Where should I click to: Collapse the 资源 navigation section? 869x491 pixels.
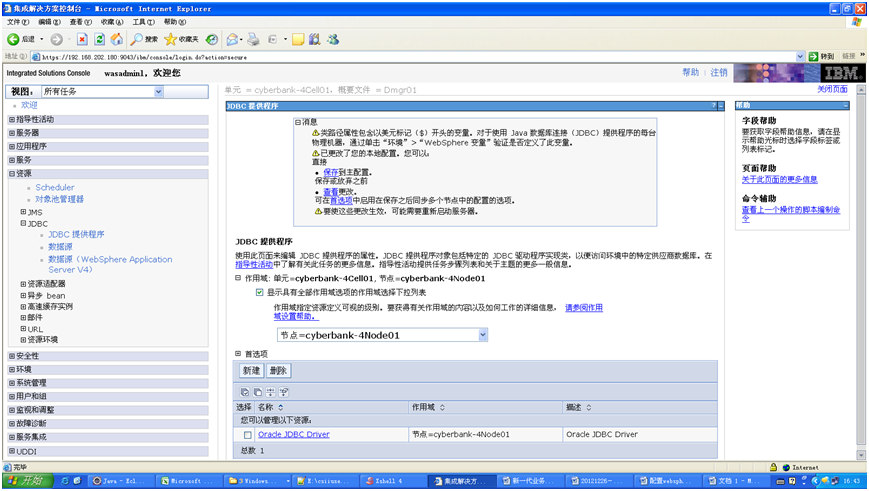click(x=12, y=173)
